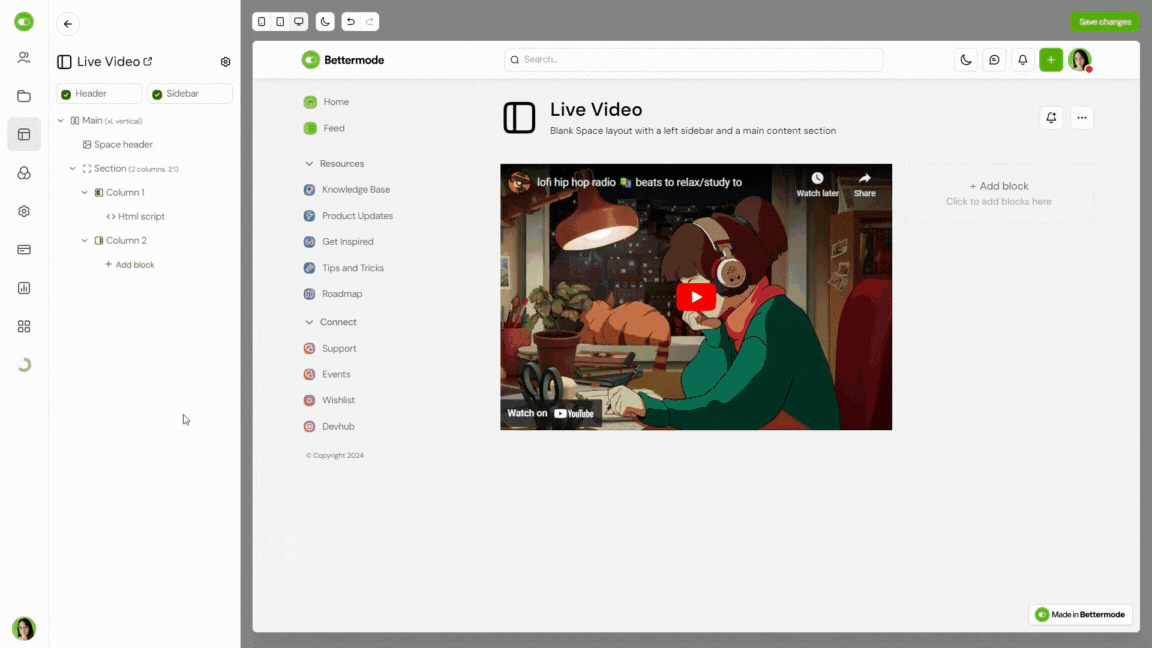The image size is (1152, 648).
Task: Open messages chat icon in header
Action: point(994,60)
